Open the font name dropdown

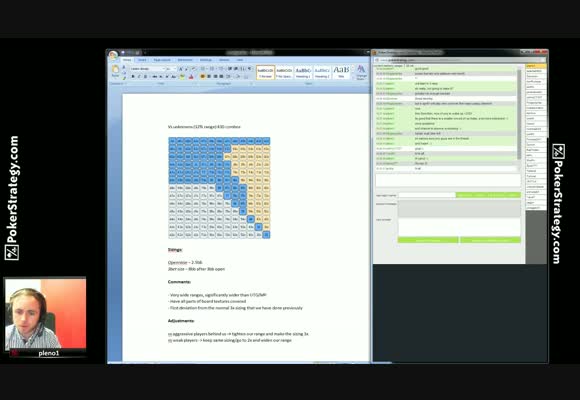[x=163, y=69]
